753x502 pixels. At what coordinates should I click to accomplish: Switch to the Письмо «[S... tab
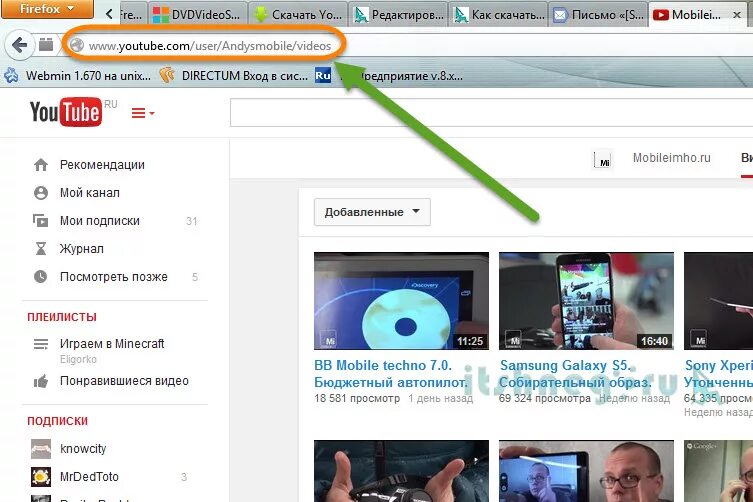tap(598, 15)
